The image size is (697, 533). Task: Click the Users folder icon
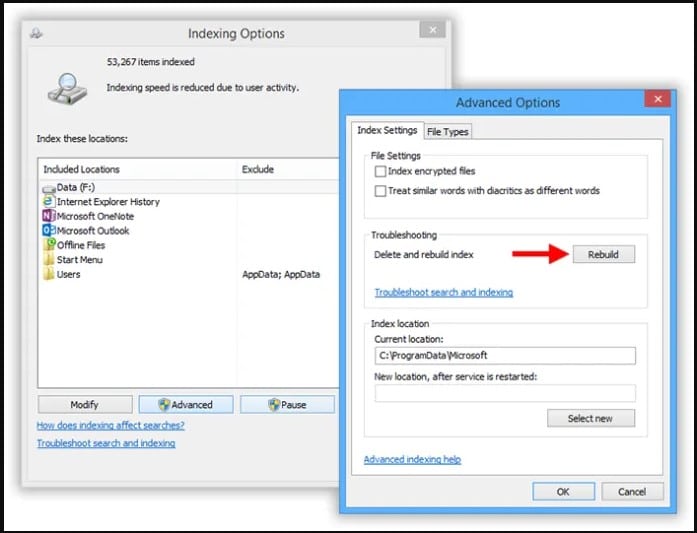point(48,274)
